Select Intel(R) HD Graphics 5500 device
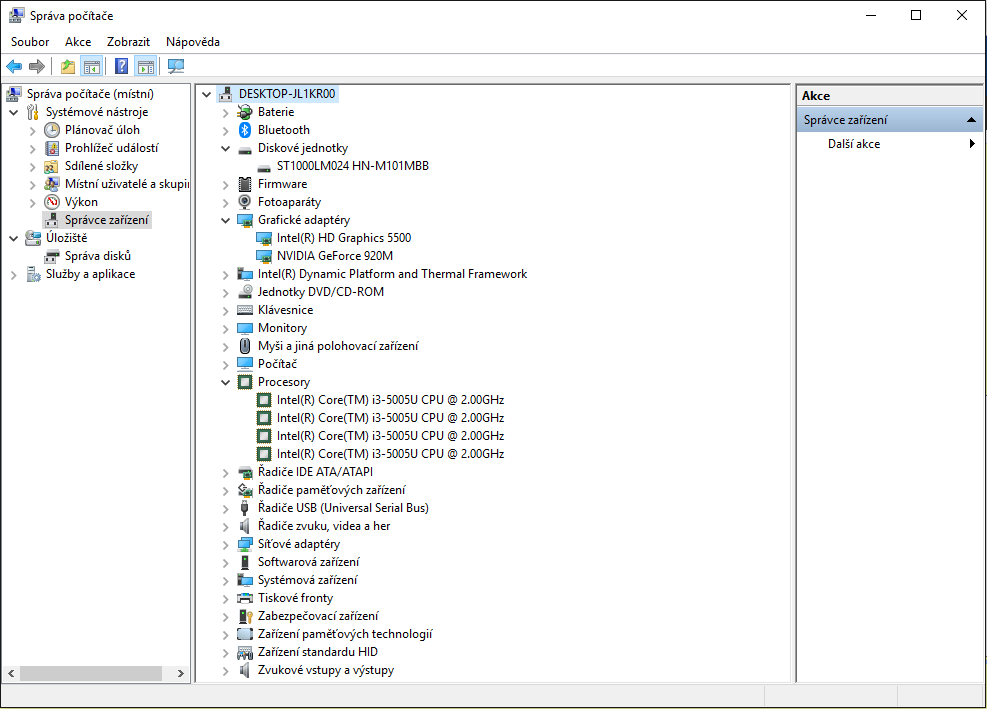 click(x=343, y=238)
